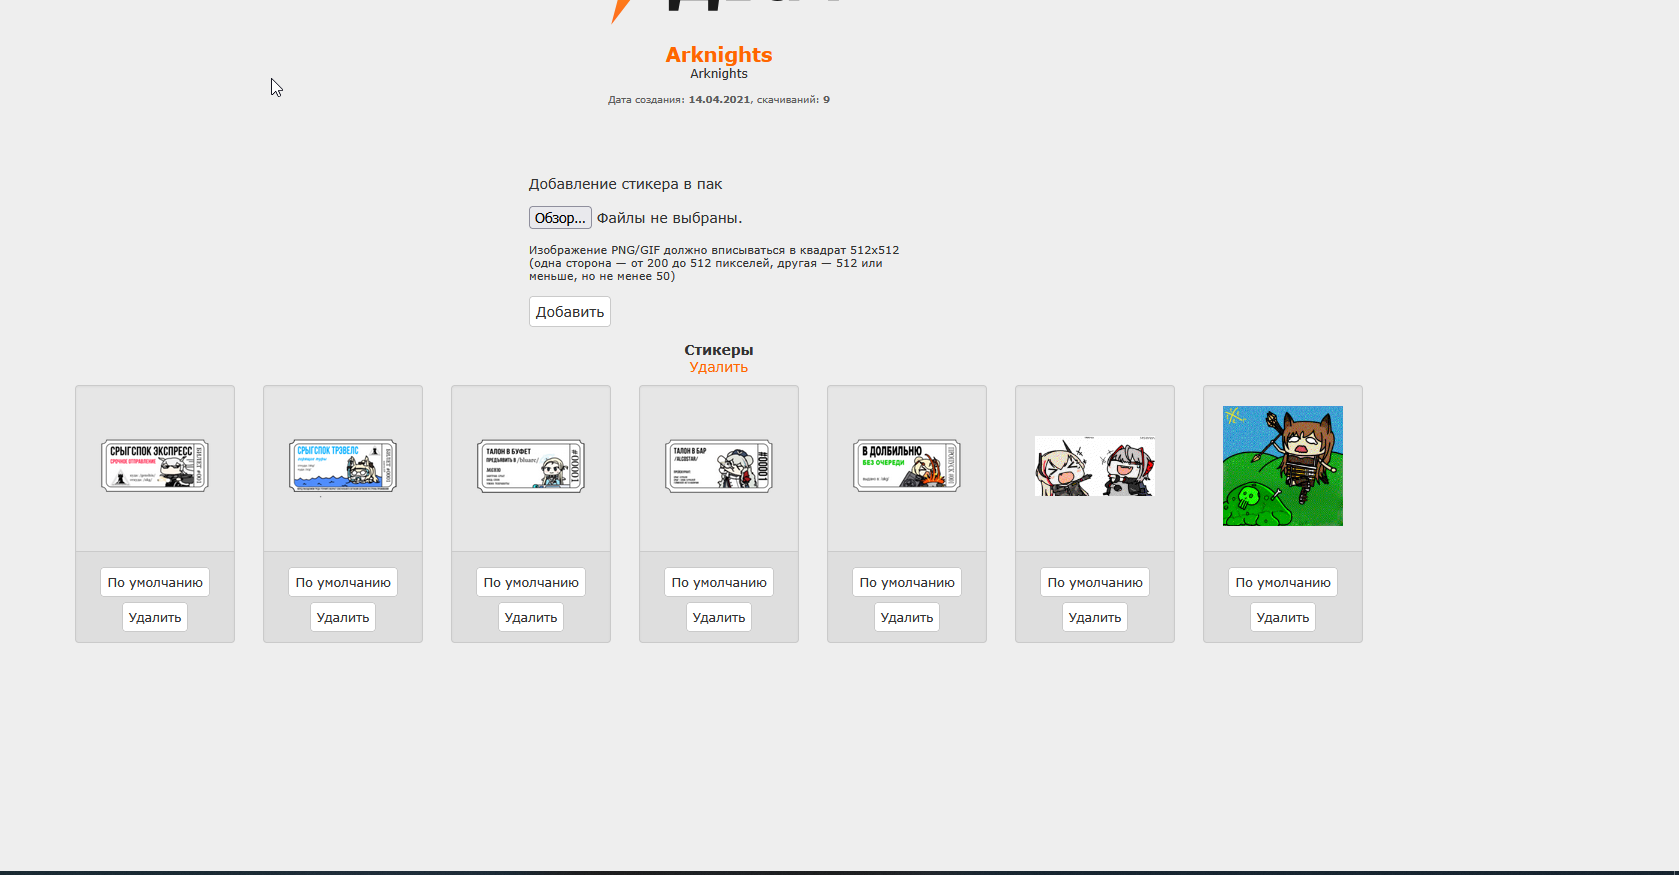Set ТАЛОН В БУФЕТ sticker as default
The height and width of the screenshot is (875, 1679).
click(531, 582)
